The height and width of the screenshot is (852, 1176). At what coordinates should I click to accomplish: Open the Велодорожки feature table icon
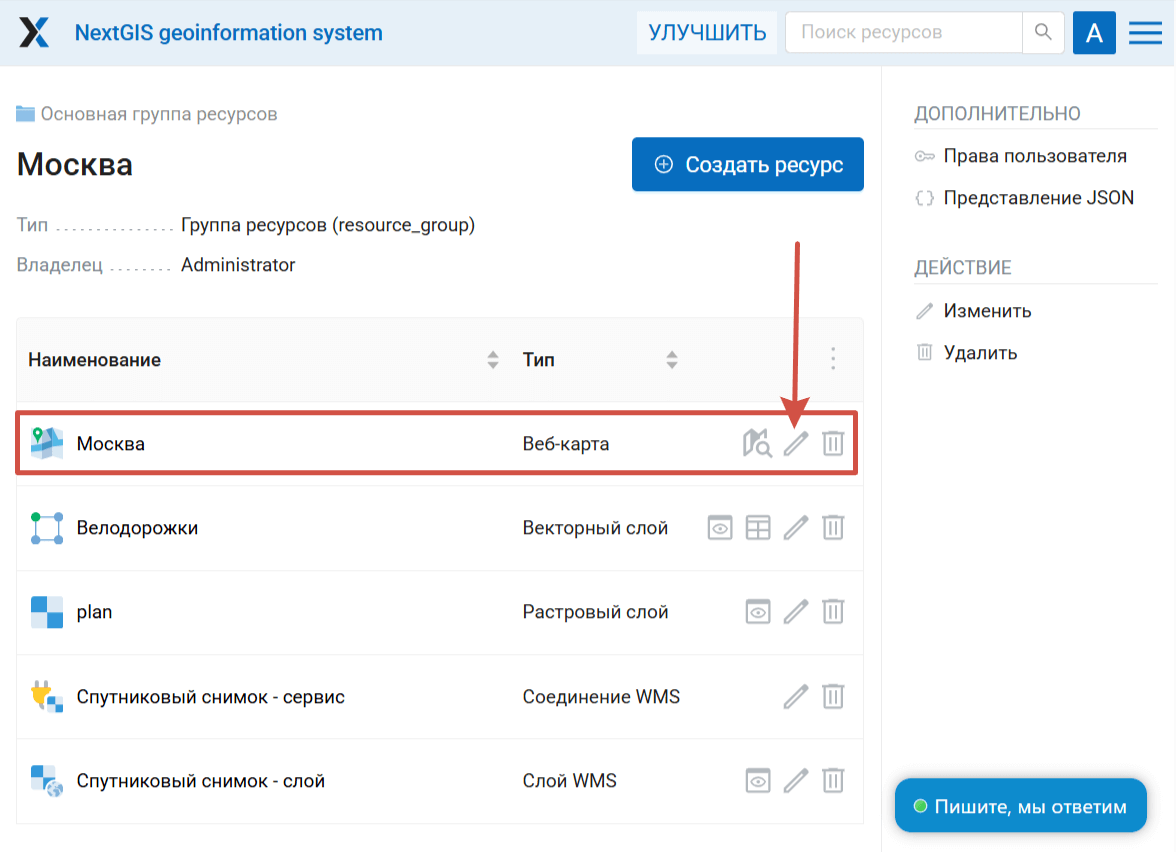coord(758,528)
